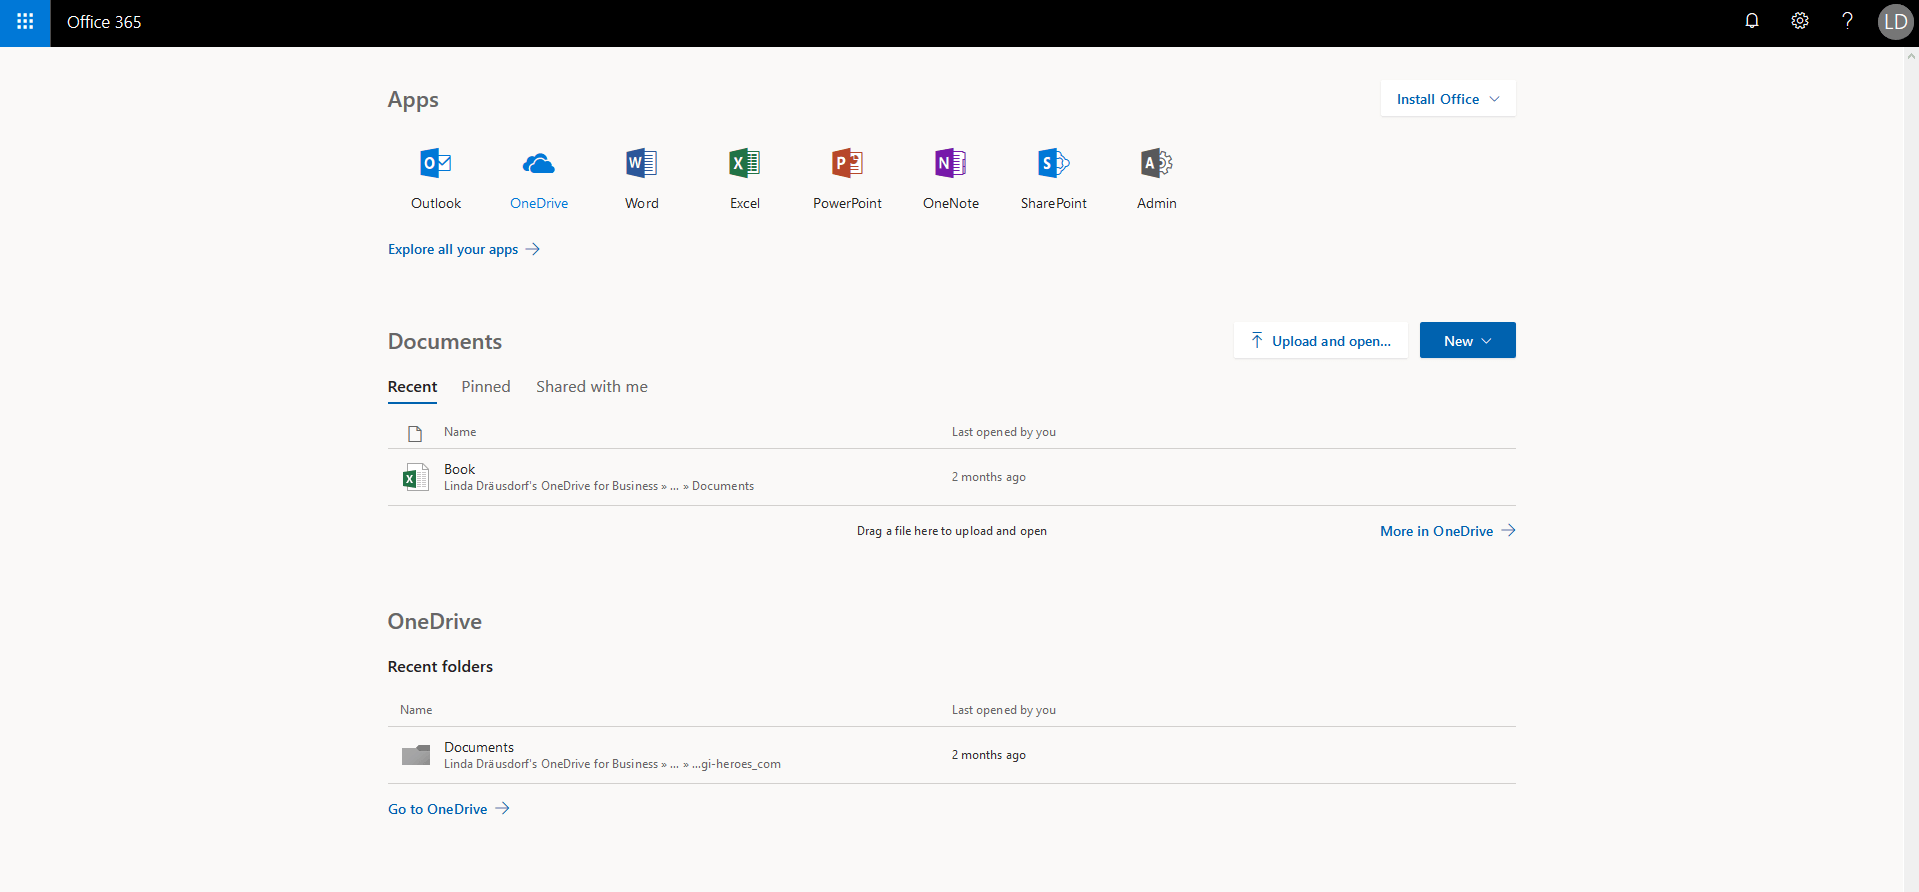Click the upload arrow icon
The image size is (1919, 892).
(x=1257, y=341)
